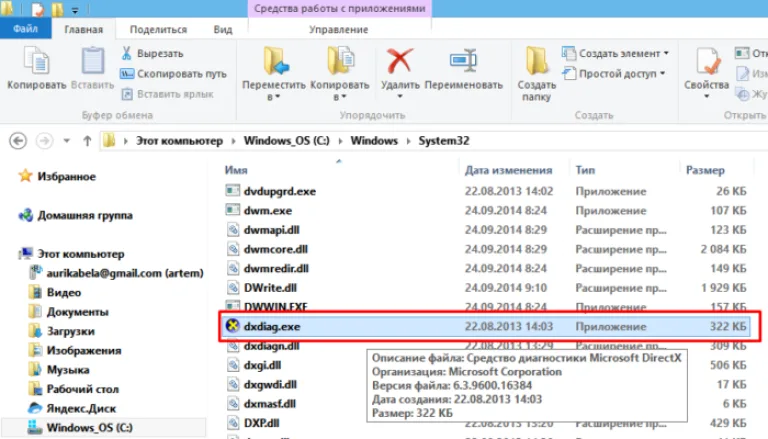The image size is (768, 439).
Task: Select the dxgi.dll file name
Action: [263, 365]
